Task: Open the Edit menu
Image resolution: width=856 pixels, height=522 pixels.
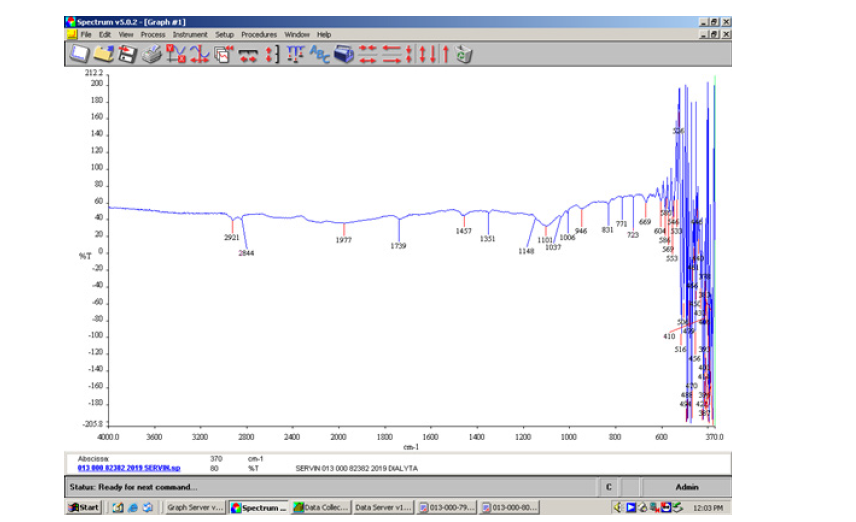Action: (x=105, y=34)
